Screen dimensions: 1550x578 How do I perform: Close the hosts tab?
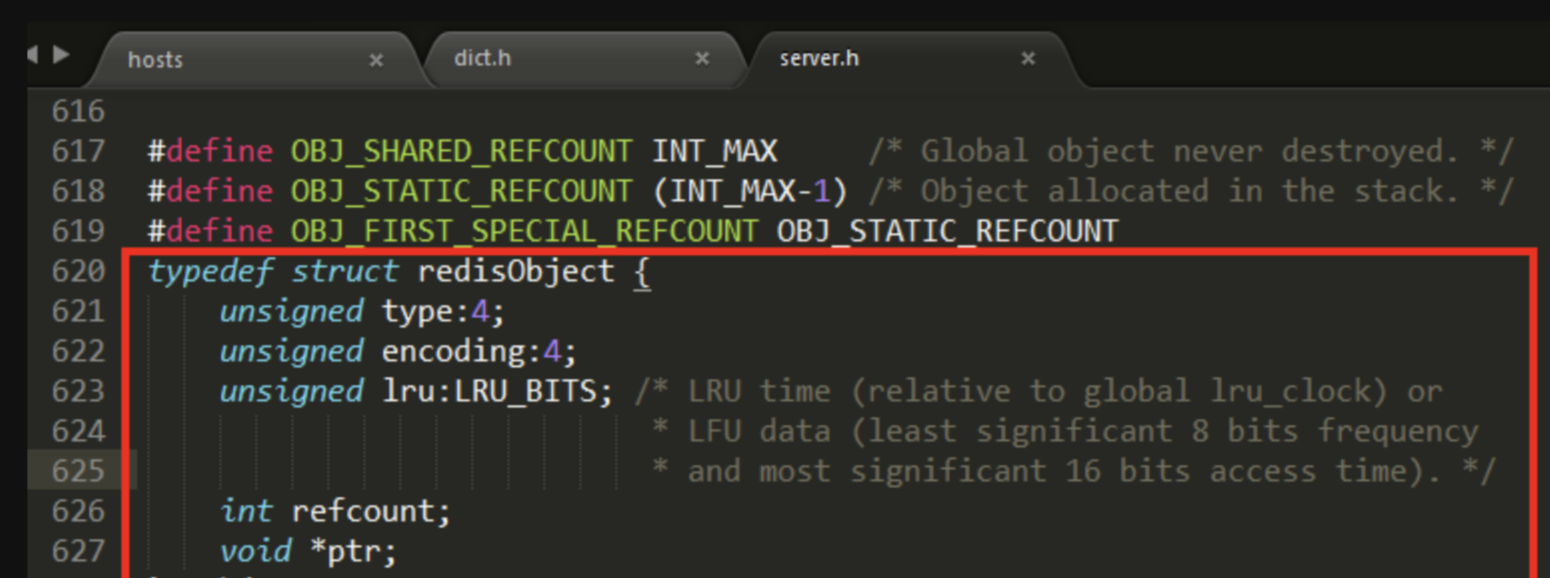tap(376, 60)
